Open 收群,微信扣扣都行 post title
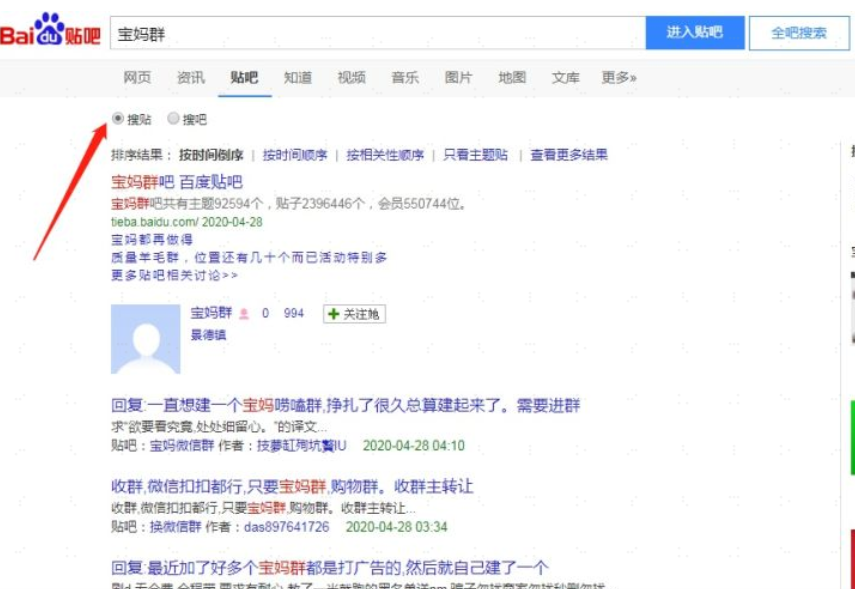855x589 pixels. pyautogui.click(x=292, y=486)
